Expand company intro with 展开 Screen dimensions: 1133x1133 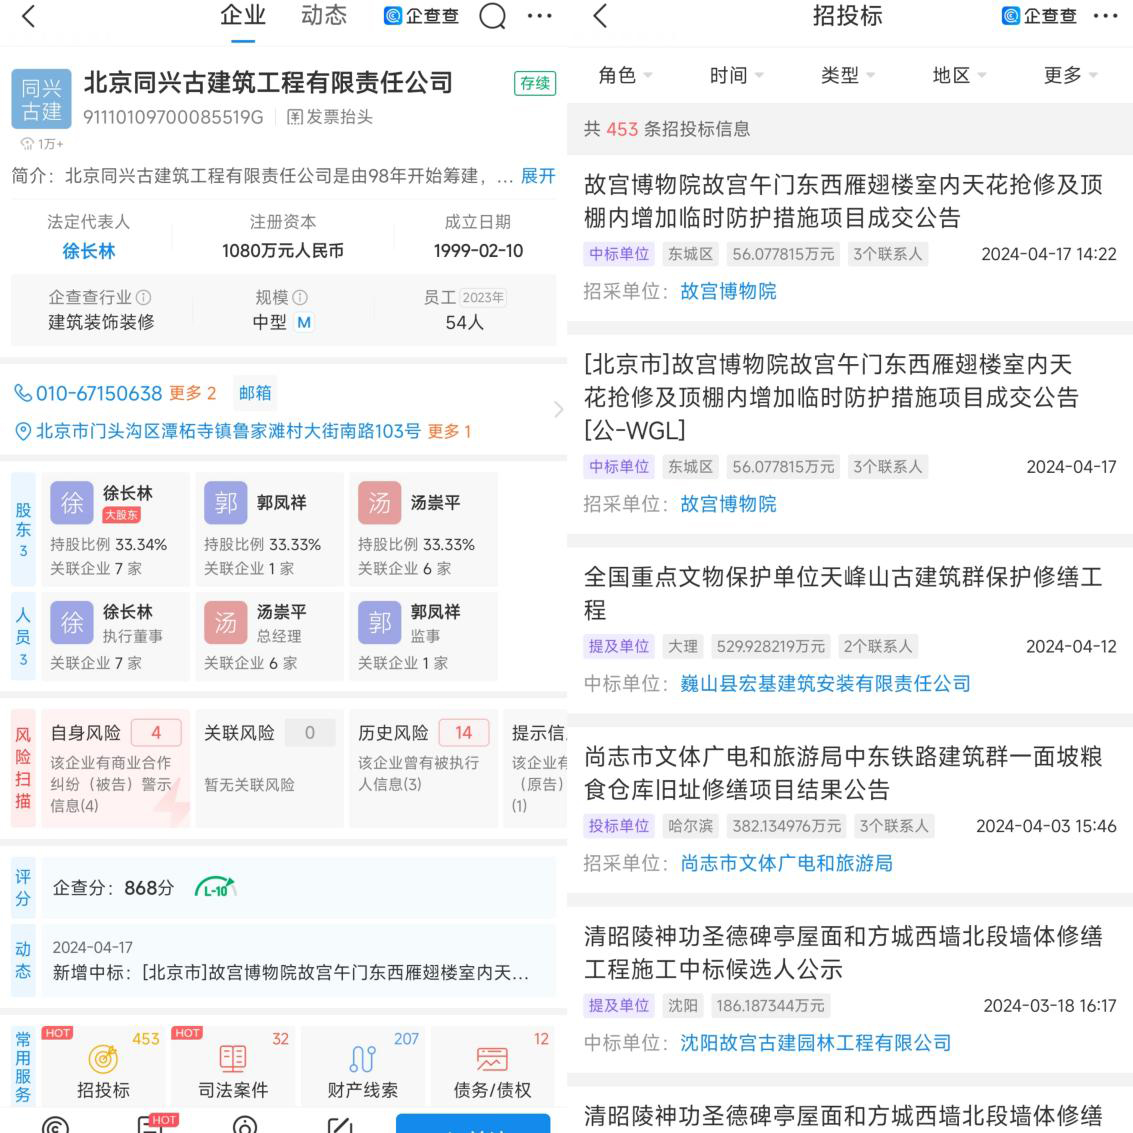click(x=538, y=176)
